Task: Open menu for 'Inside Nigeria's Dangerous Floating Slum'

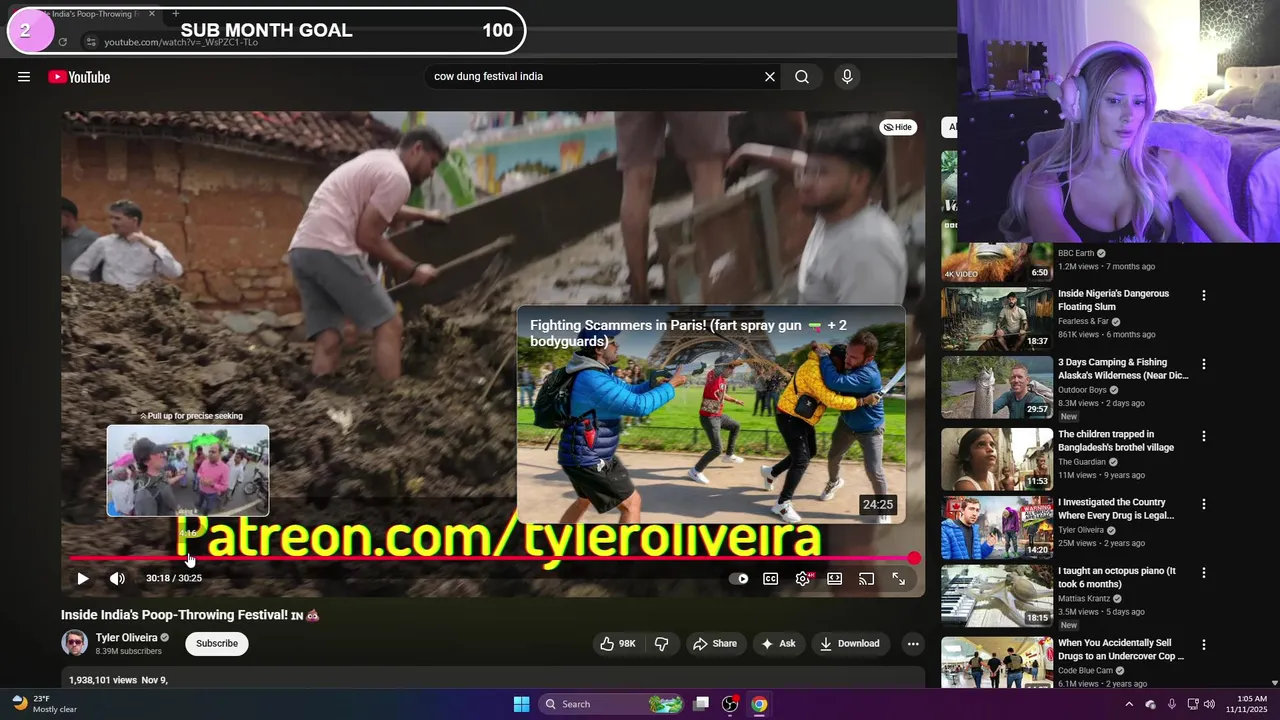Action: (x=1204, y=295)
